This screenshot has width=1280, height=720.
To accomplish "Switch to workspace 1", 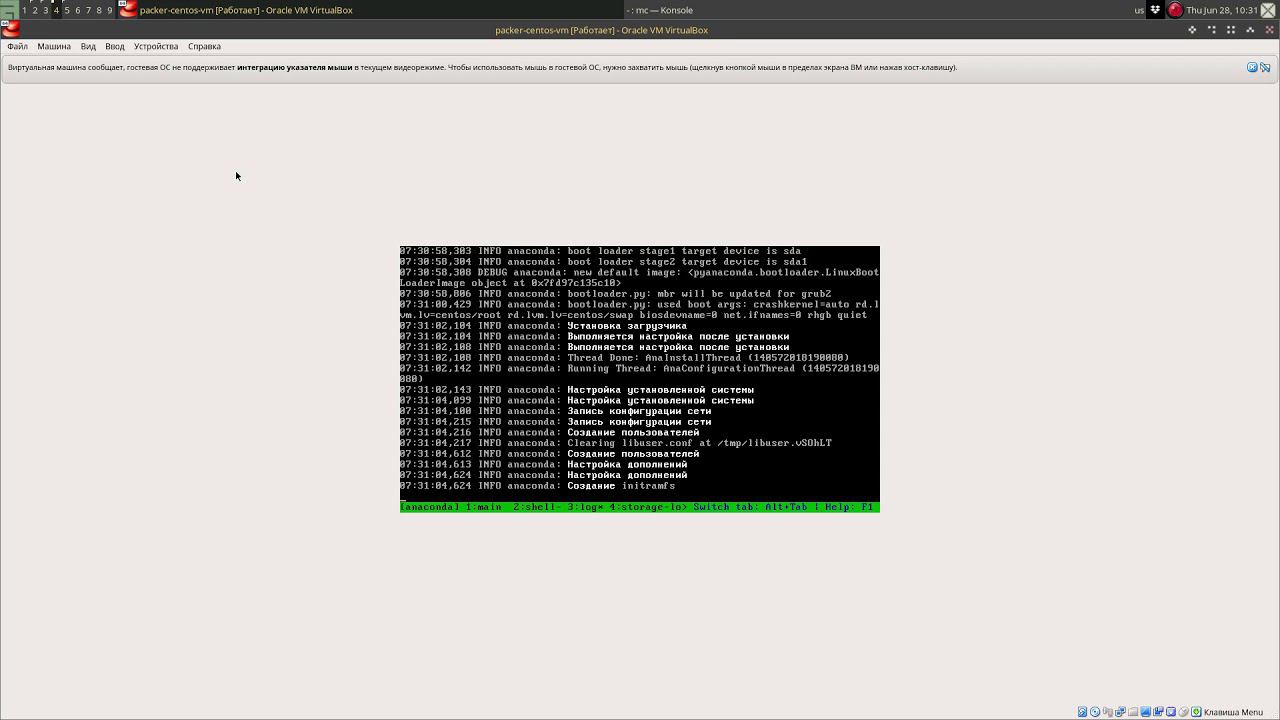I will (24, 10).
